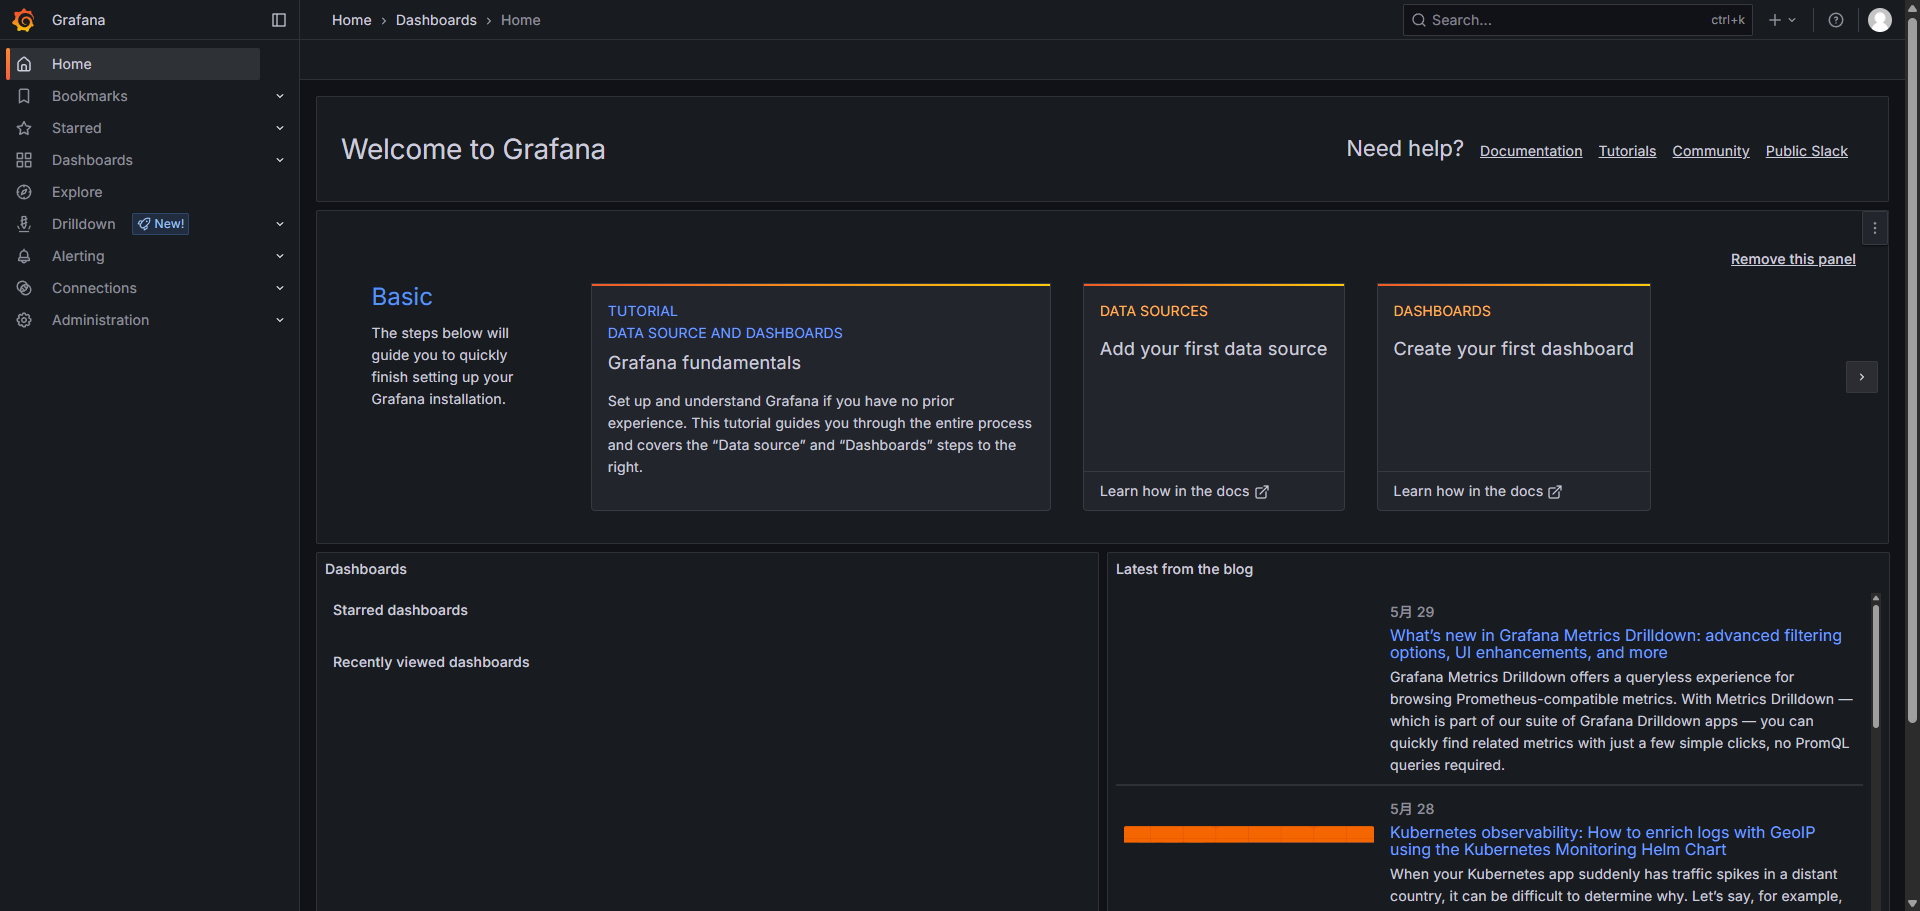1920x911 pixels.
Task: Click the Explore compass icon
Action: [24, 192]
